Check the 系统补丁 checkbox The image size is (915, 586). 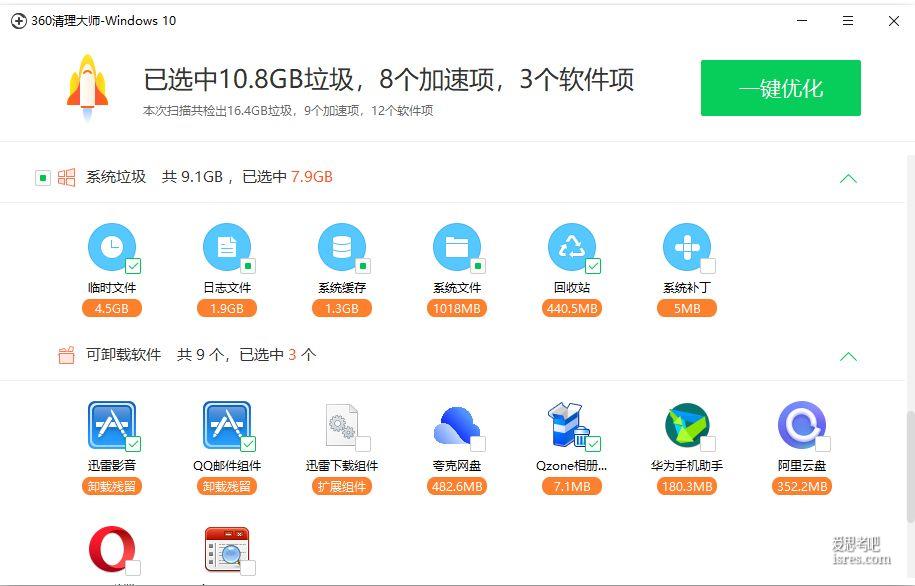pyautogui.click(x=708, y=266)
